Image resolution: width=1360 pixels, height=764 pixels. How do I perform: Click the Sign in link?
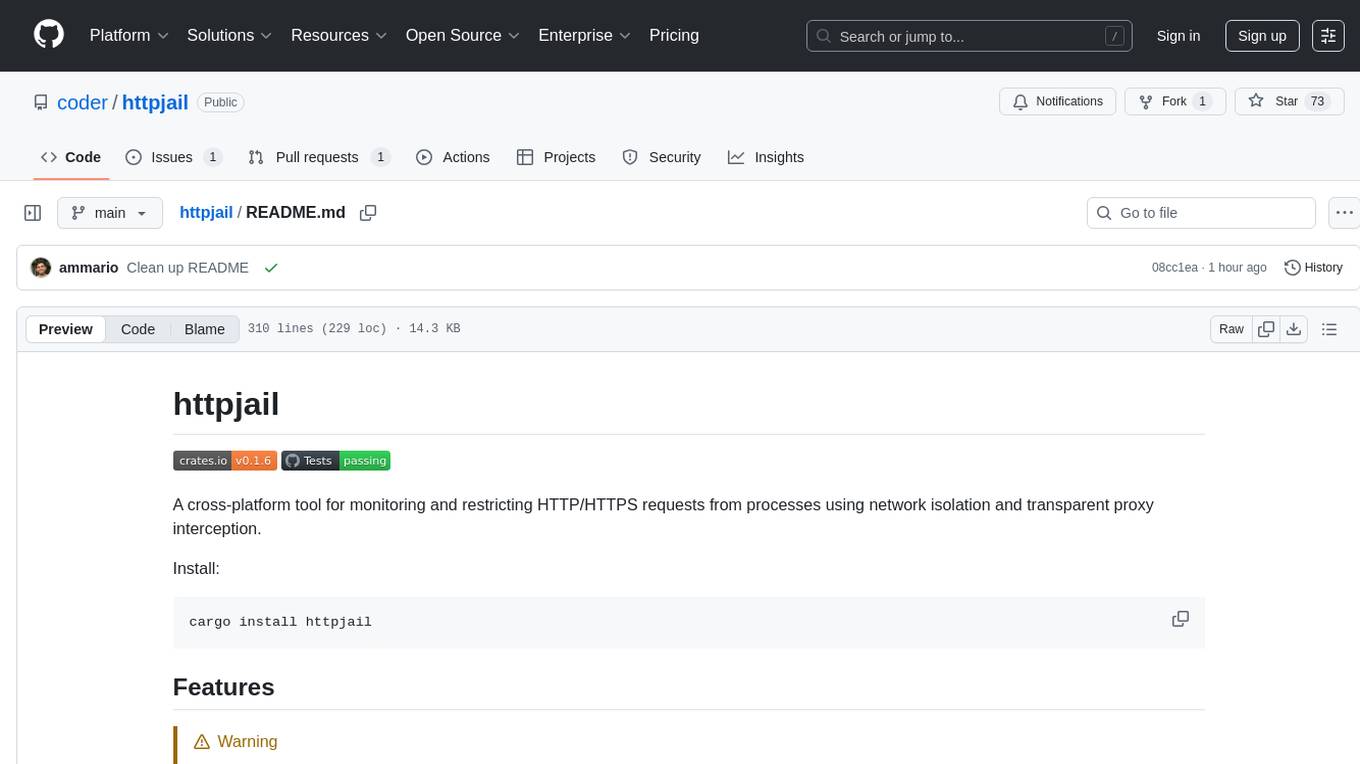tap(1178, 36)
